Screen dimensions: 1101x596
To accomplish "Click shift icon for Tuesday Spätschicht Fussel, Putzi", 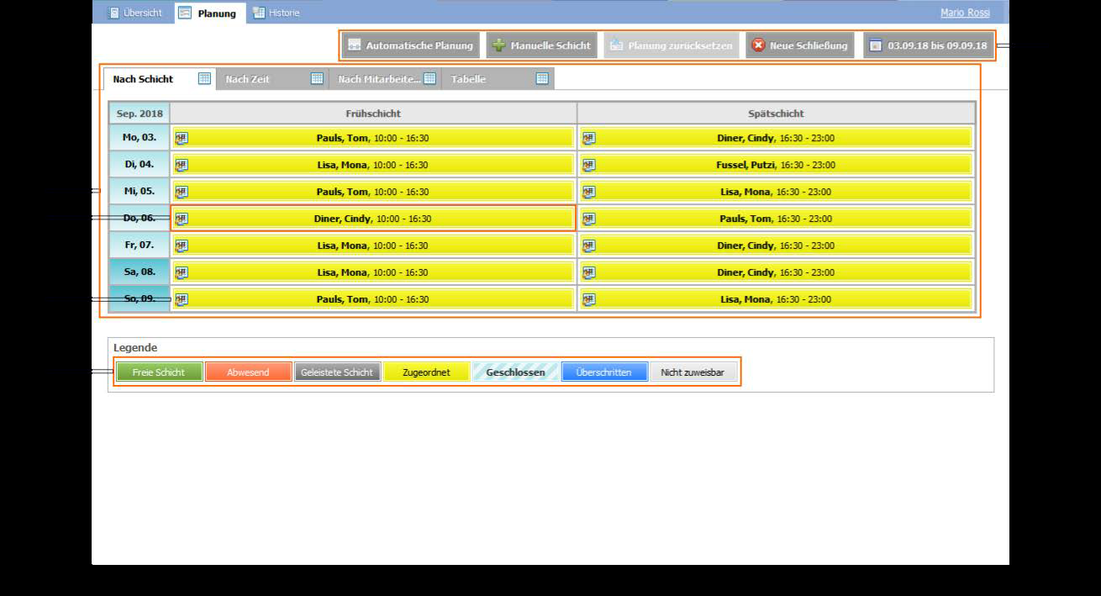I will (588, 165).
